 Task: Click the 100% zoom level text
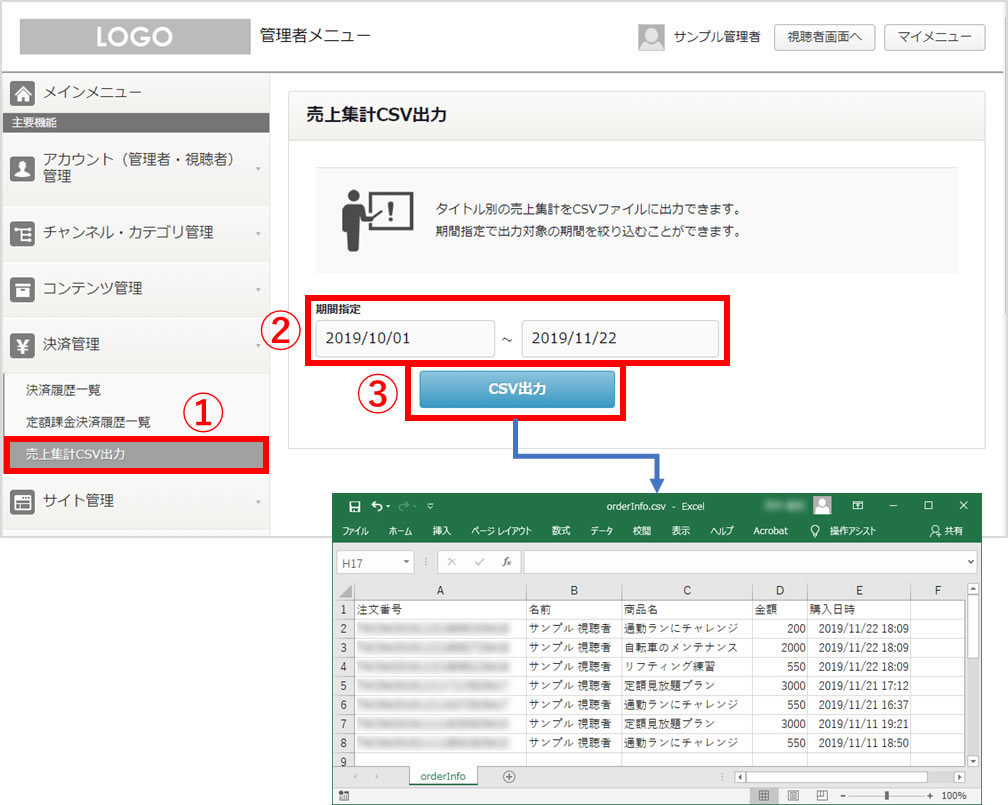point(954,796)
